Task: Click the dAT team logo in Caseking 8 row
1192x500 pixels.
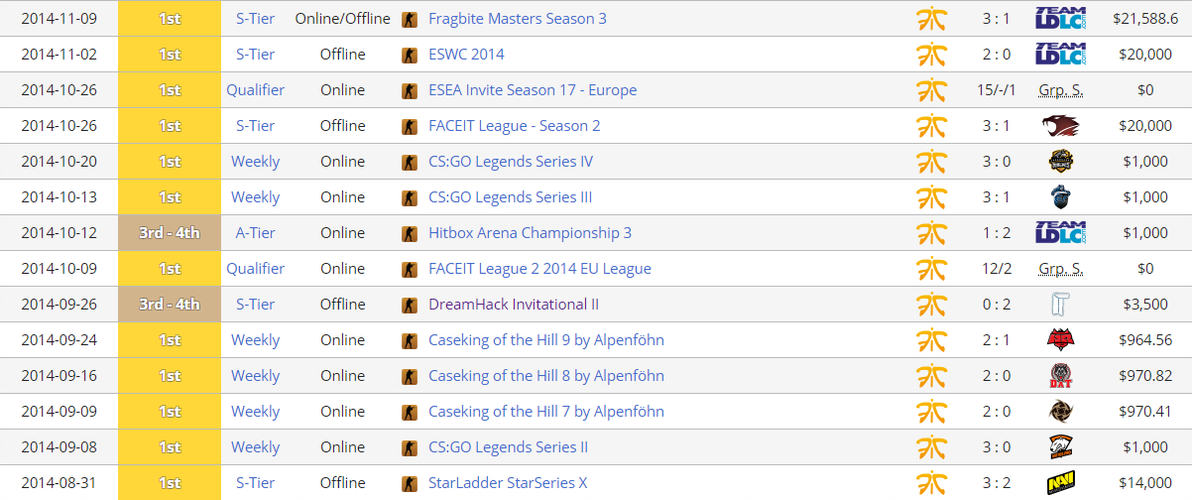Action: coord(1060,376)
